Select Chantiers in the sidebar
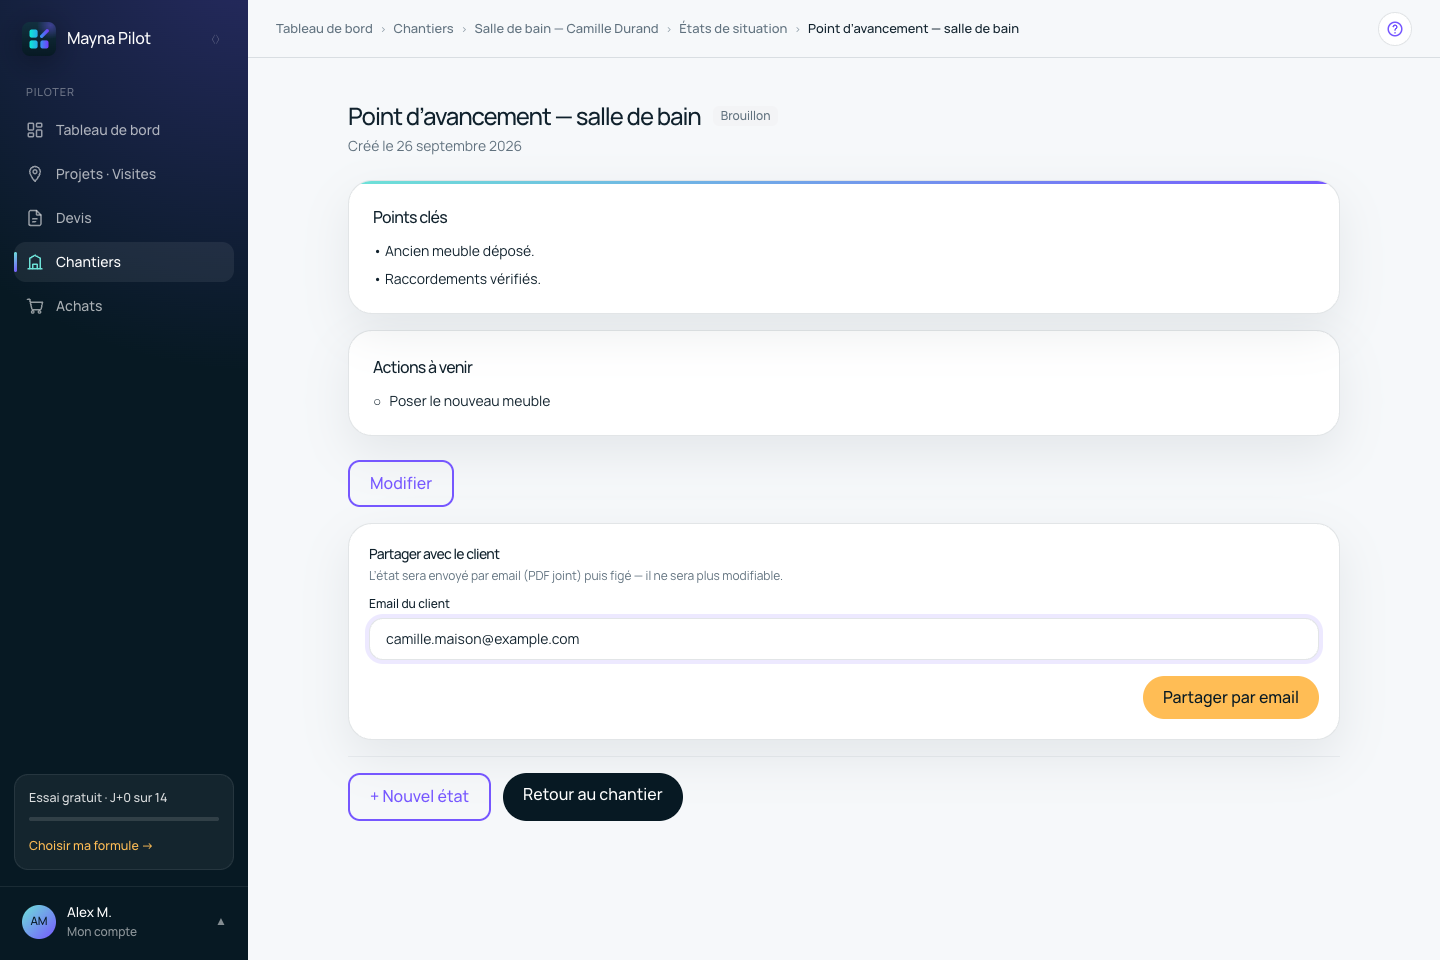 point(124,262)
